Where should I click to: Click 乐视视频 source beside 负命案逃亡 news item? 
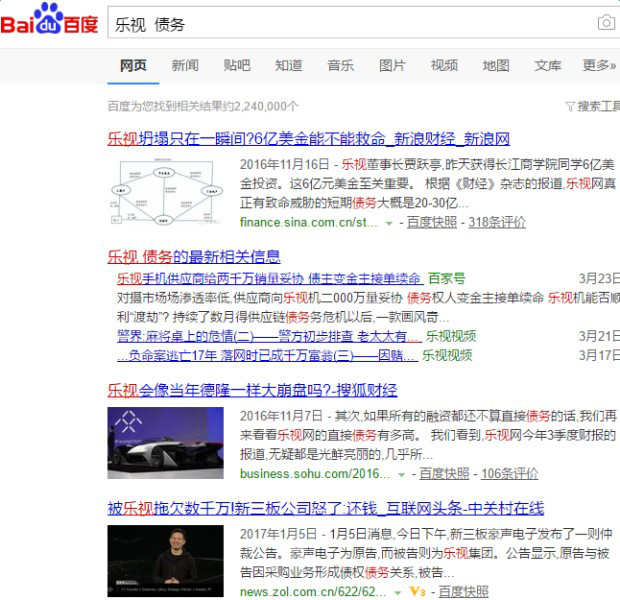pos(447,356)
